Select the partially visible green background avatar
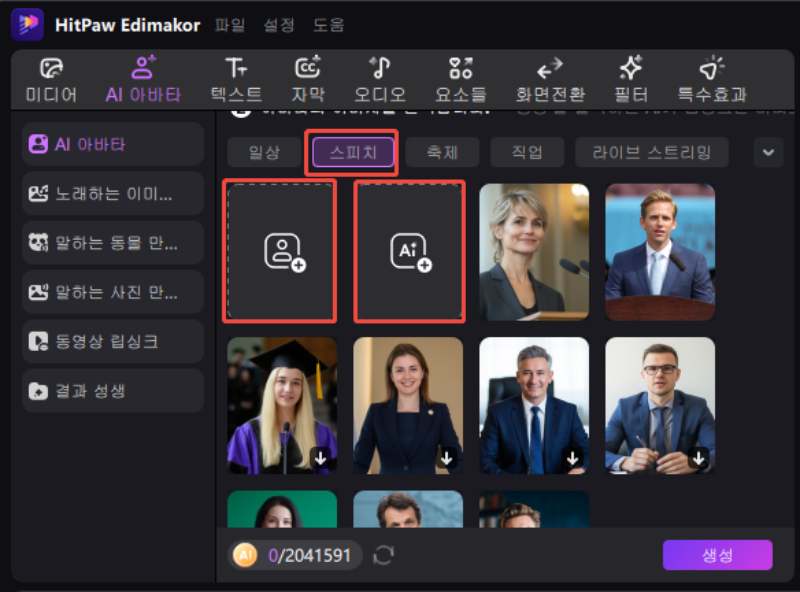 [282, 509]
